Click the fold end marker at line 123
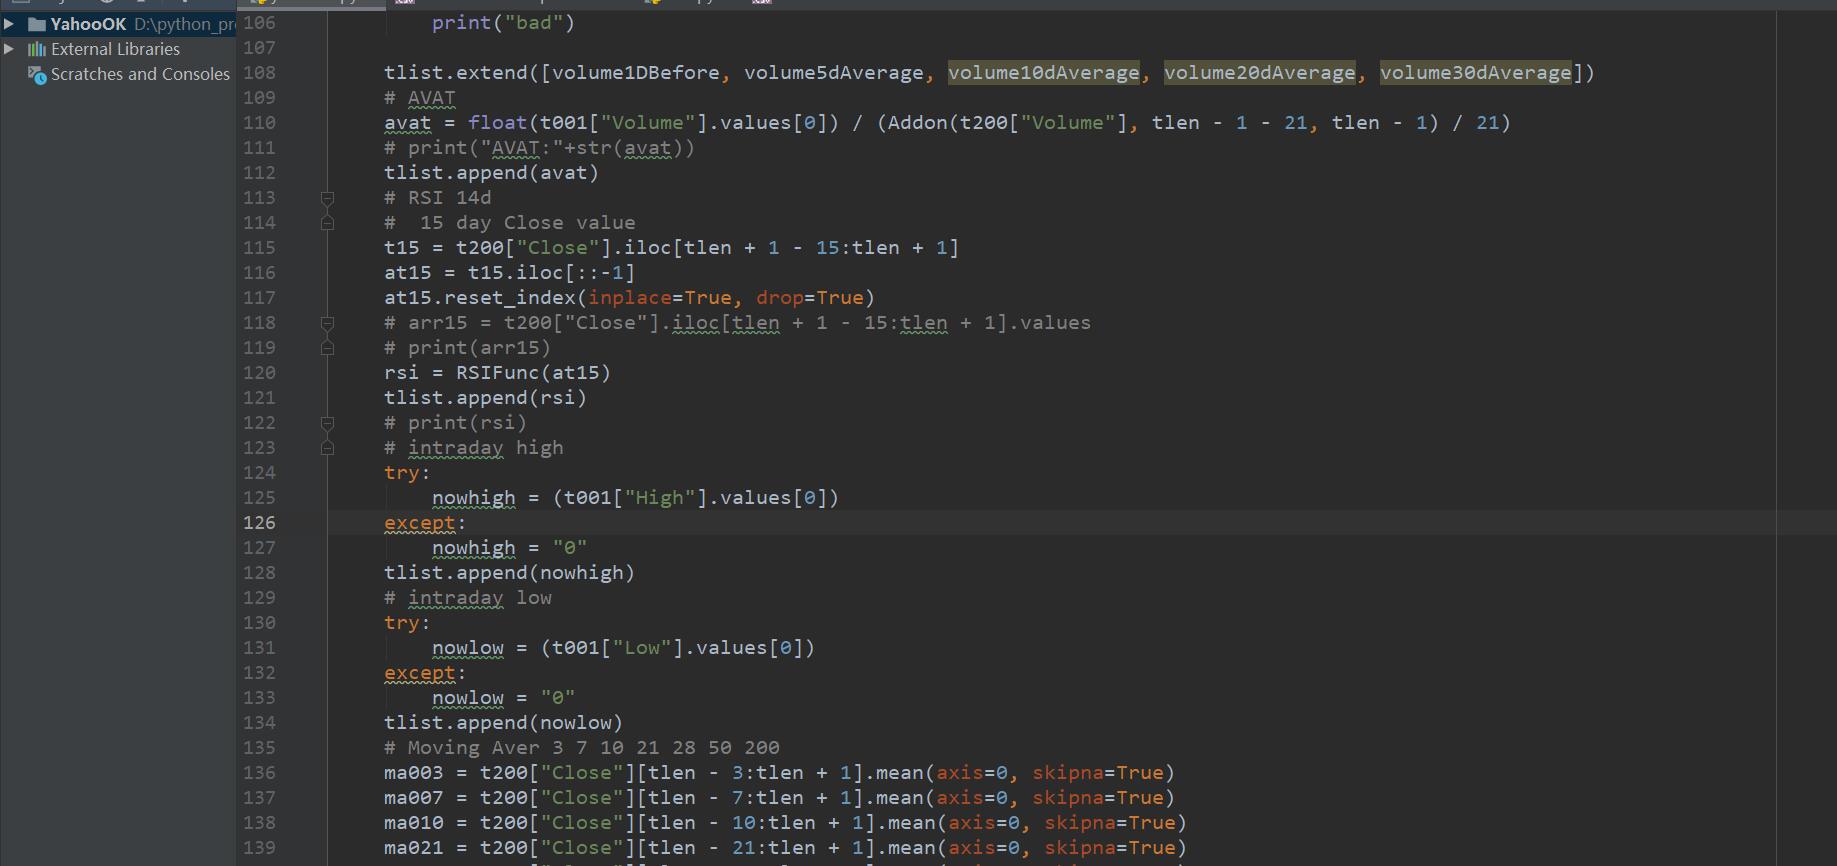This screenshot has width=1837, height=866. [x=327, y=448]
